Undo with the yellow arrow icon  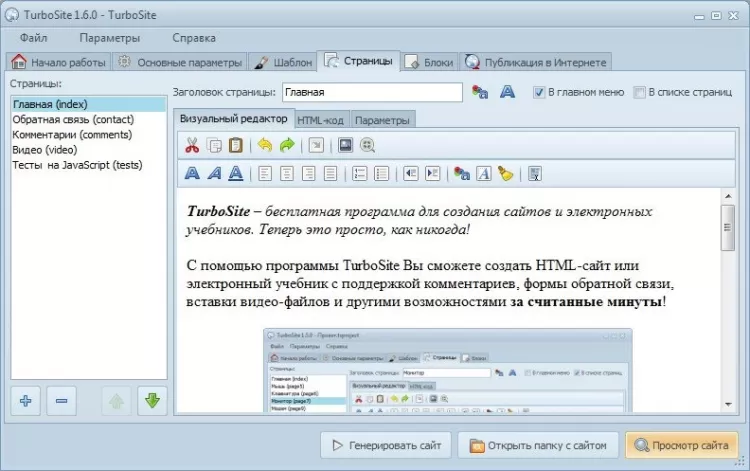(x=265, y=145)
